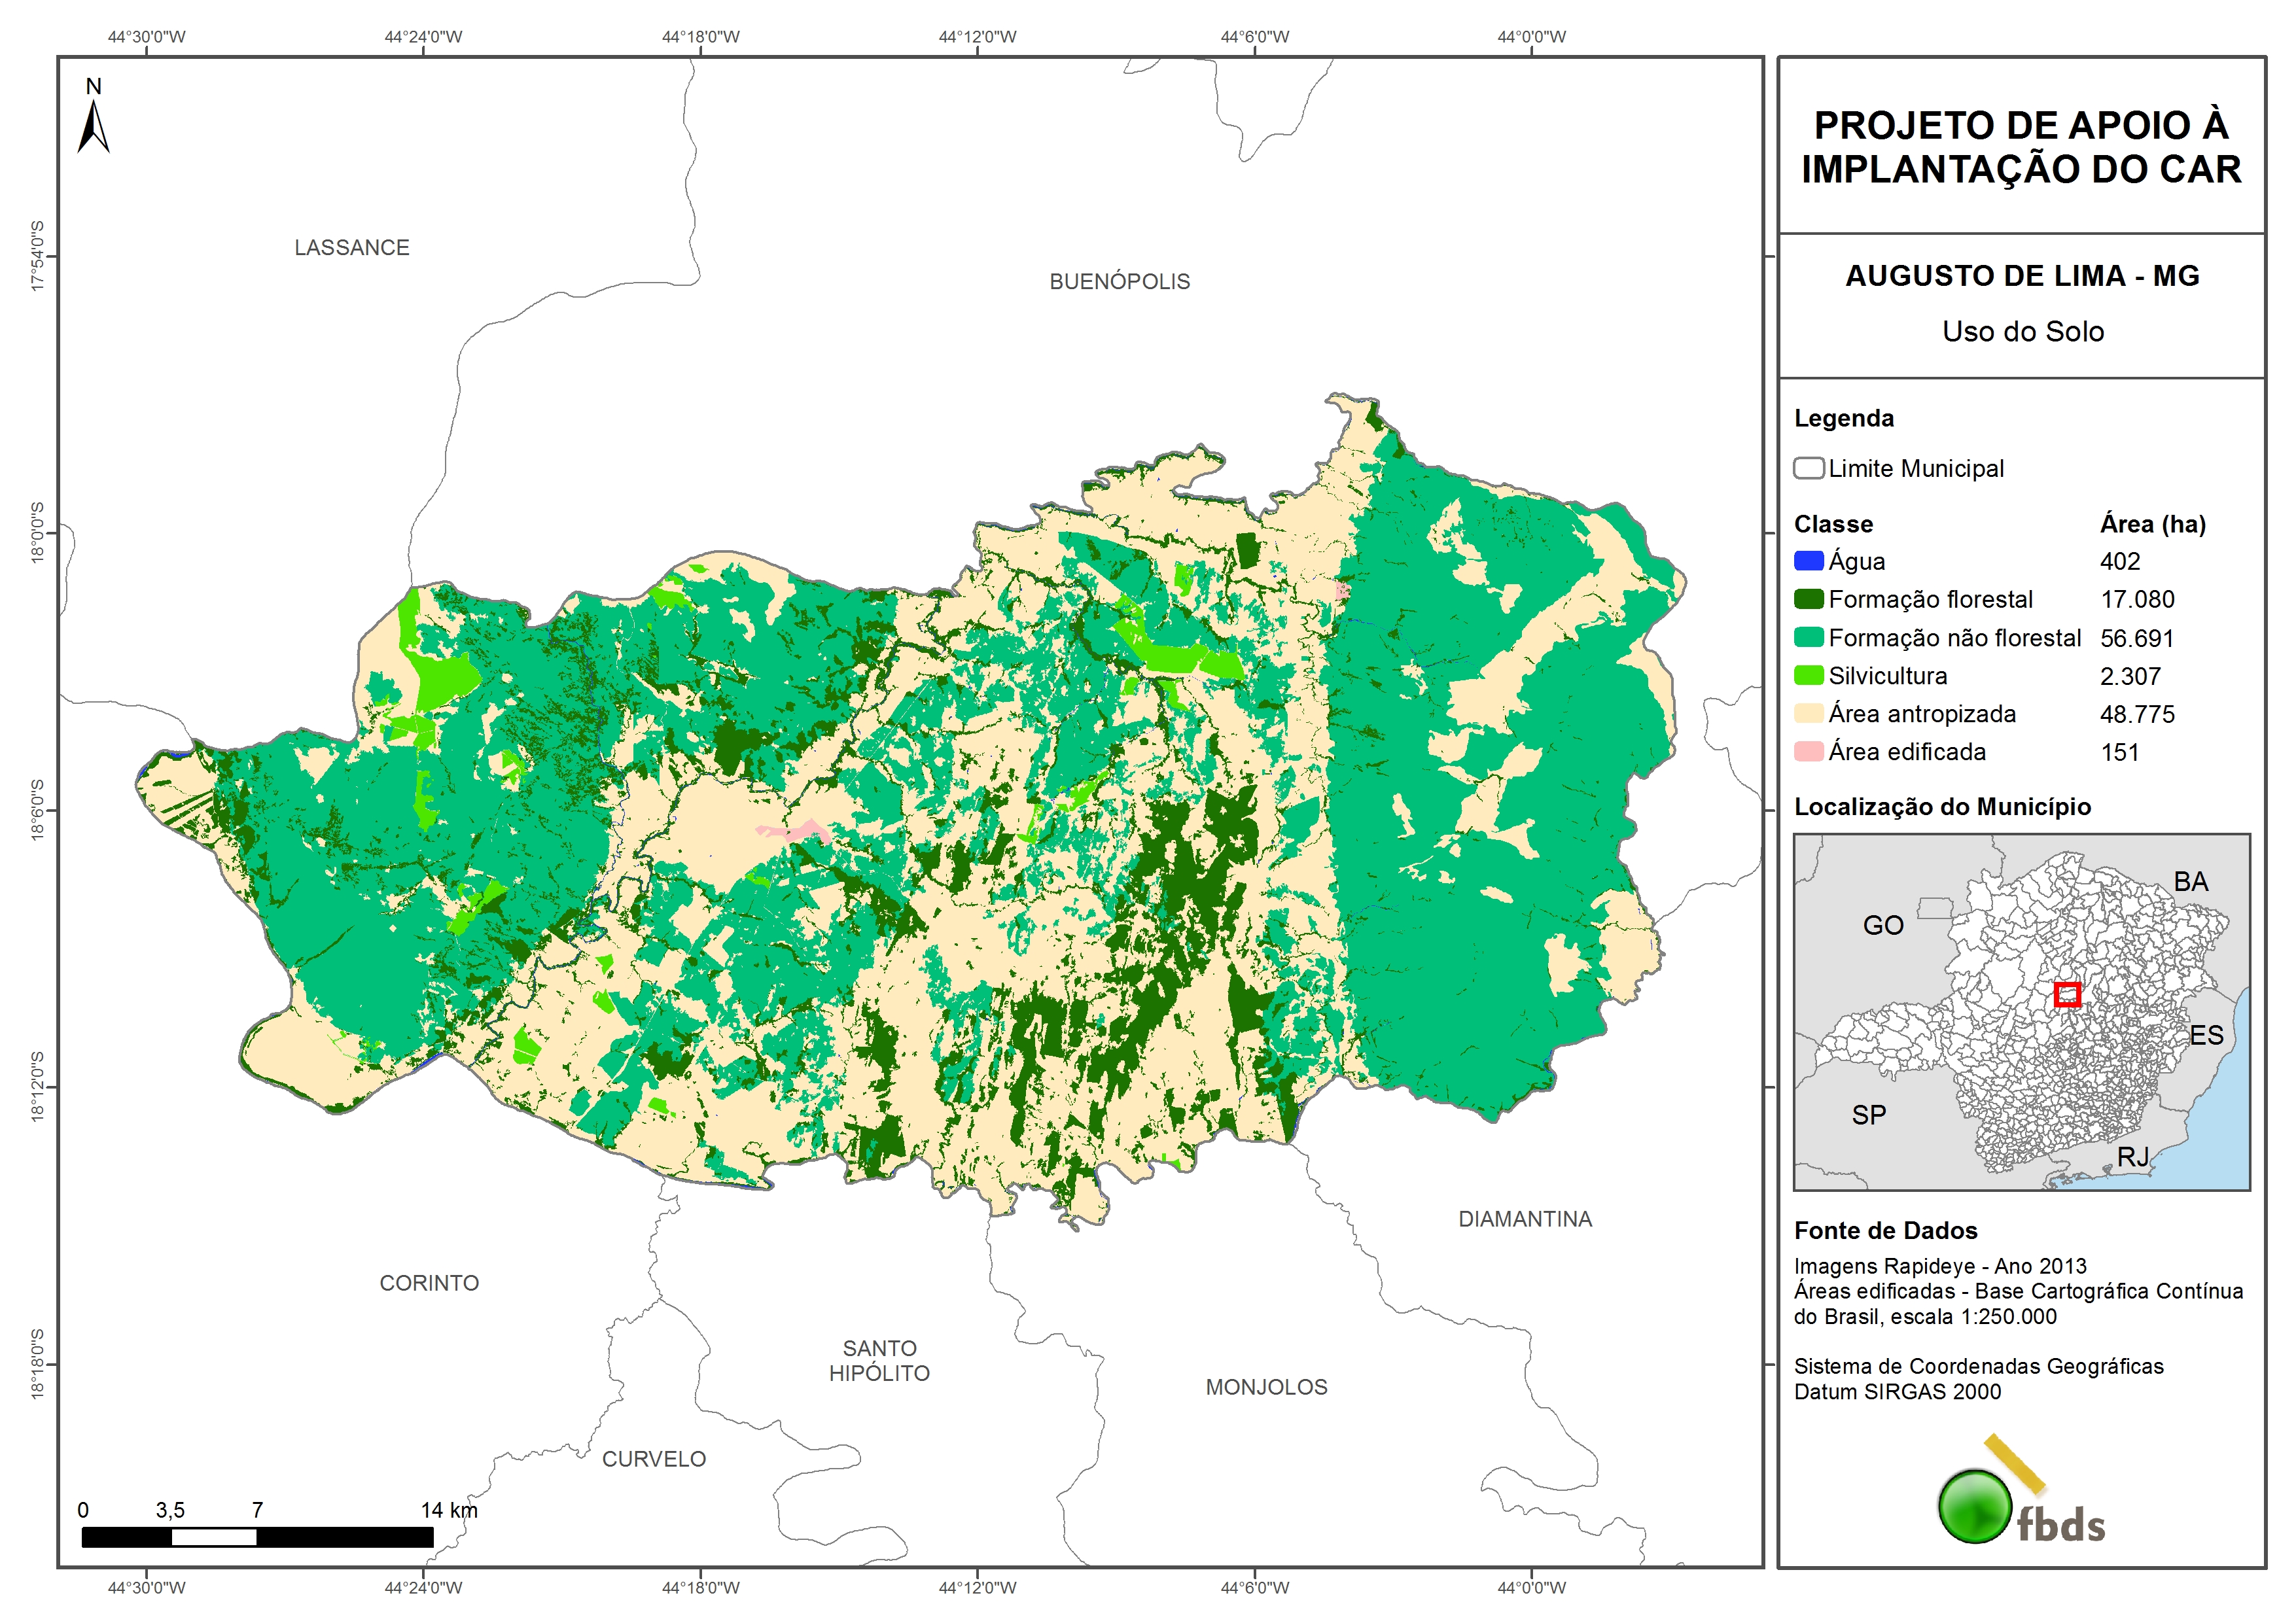Viewport: 2296px width, 1623px height.
Task: Click the MONJOLOS municipality label
Action: click(x=1266, y=1387)
